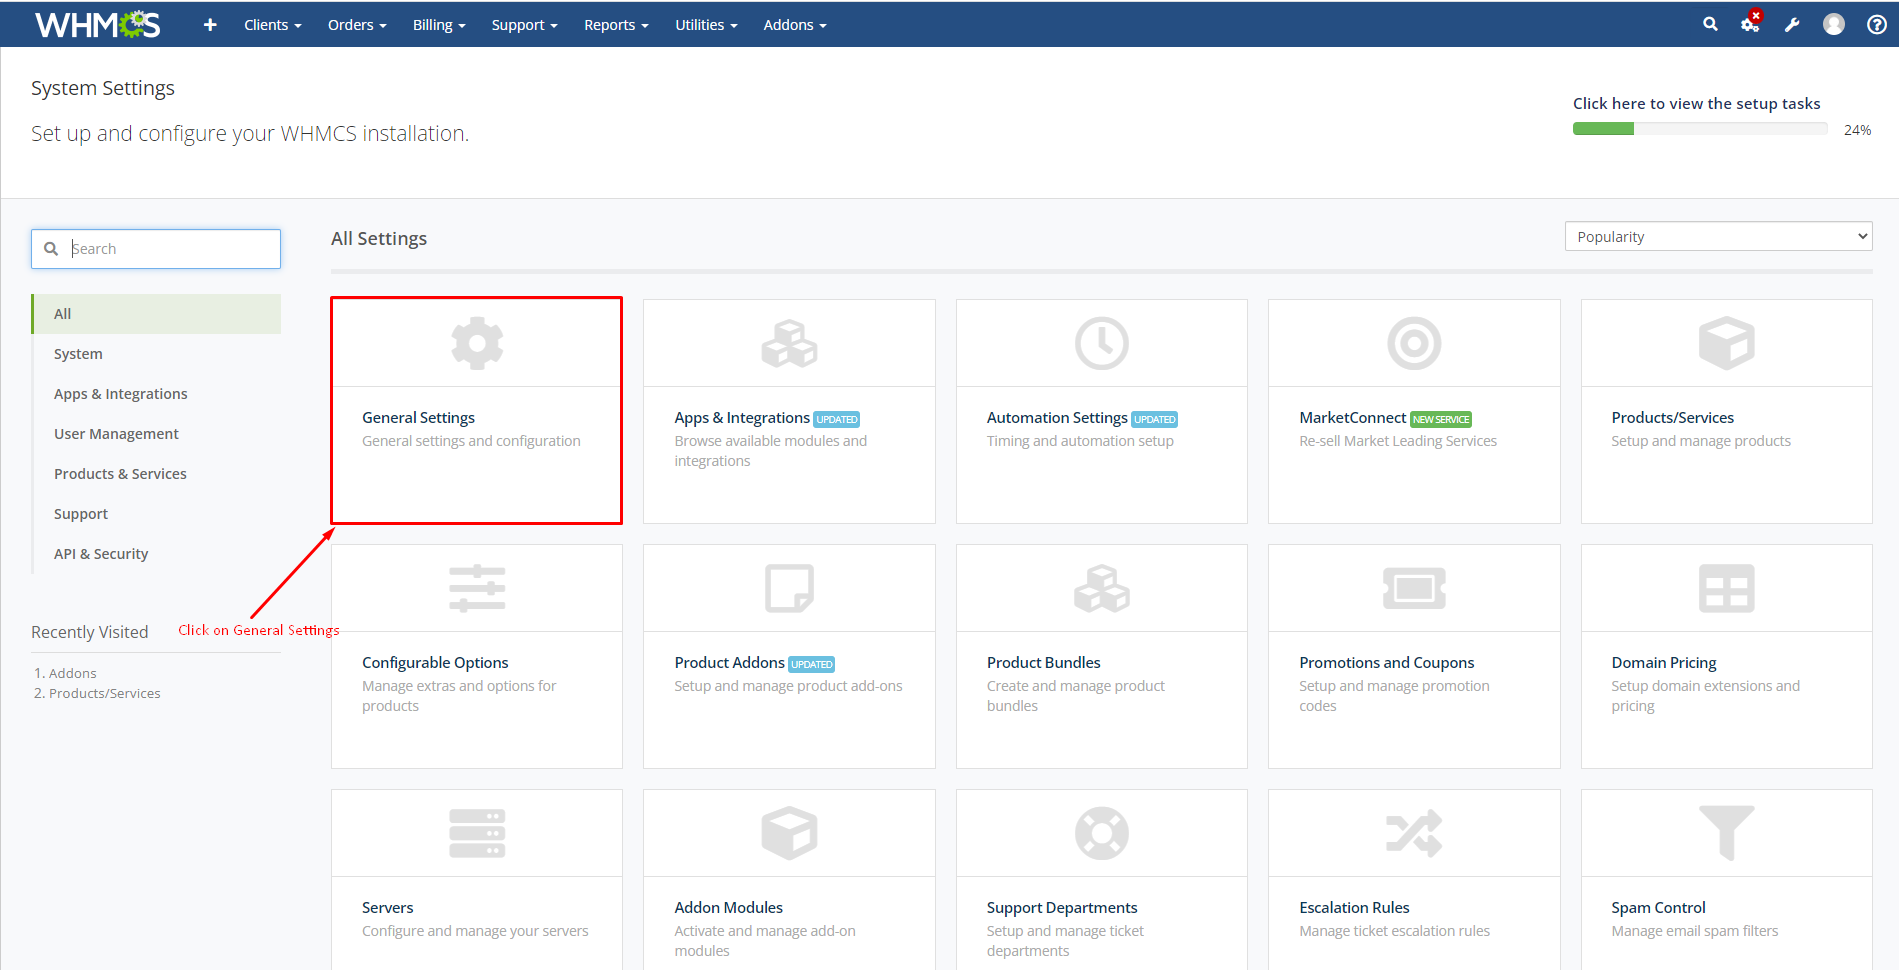Image resolution: width=1899 pixels, height=970 pixels.
Task: Open the wrench configuration icon in navbar
Action: [1792, 25]
